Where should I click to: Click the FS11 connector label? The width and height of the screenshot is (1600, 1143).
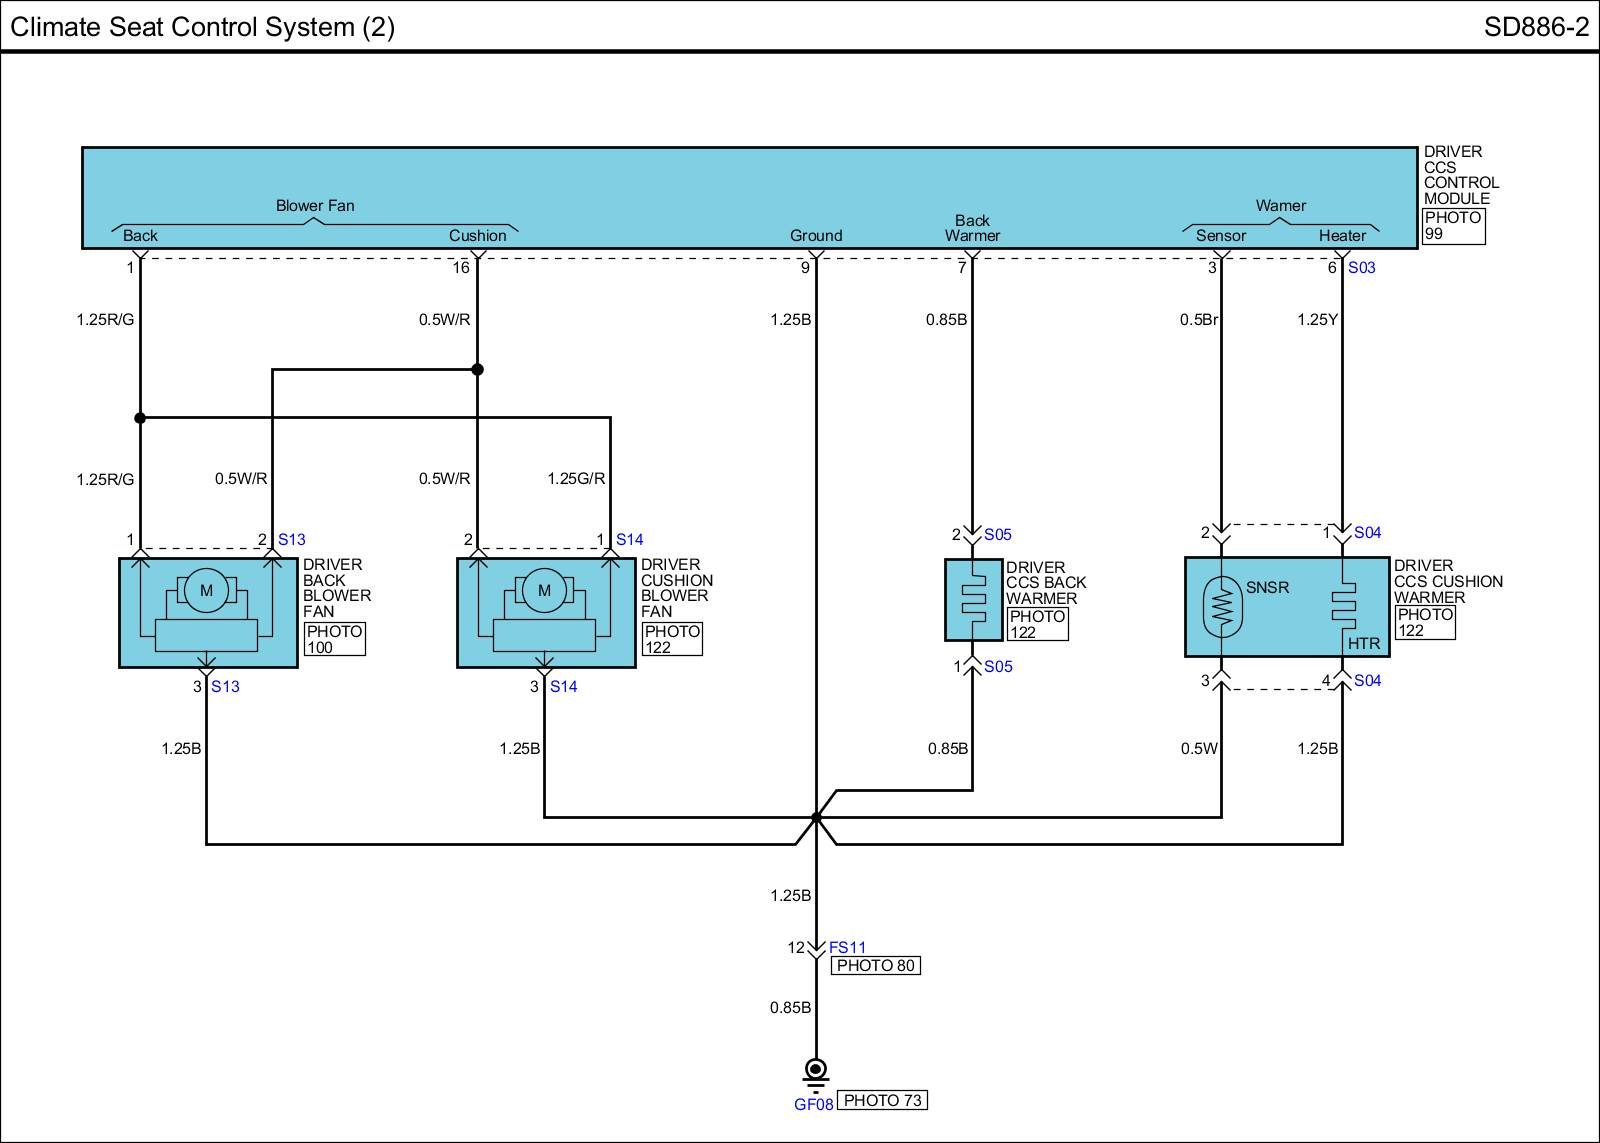click(847, 947)
